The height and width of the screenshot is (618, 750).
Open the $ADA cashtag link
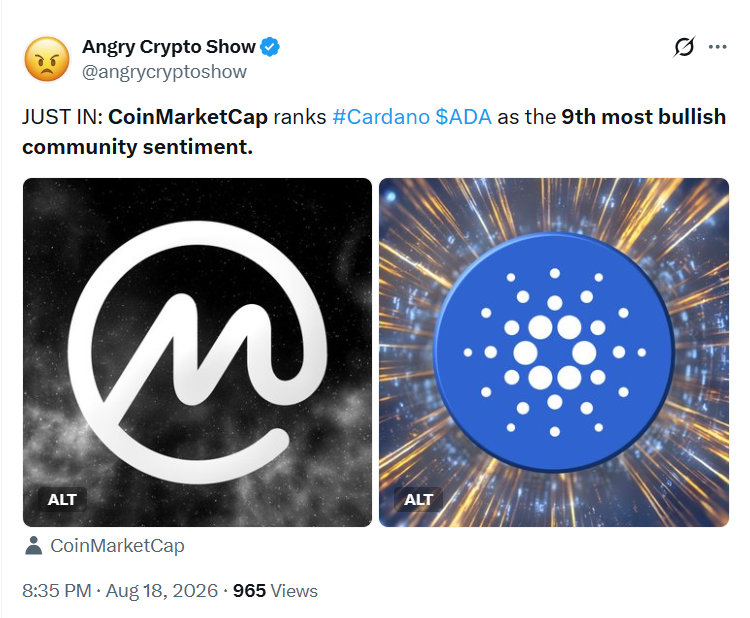463,117
